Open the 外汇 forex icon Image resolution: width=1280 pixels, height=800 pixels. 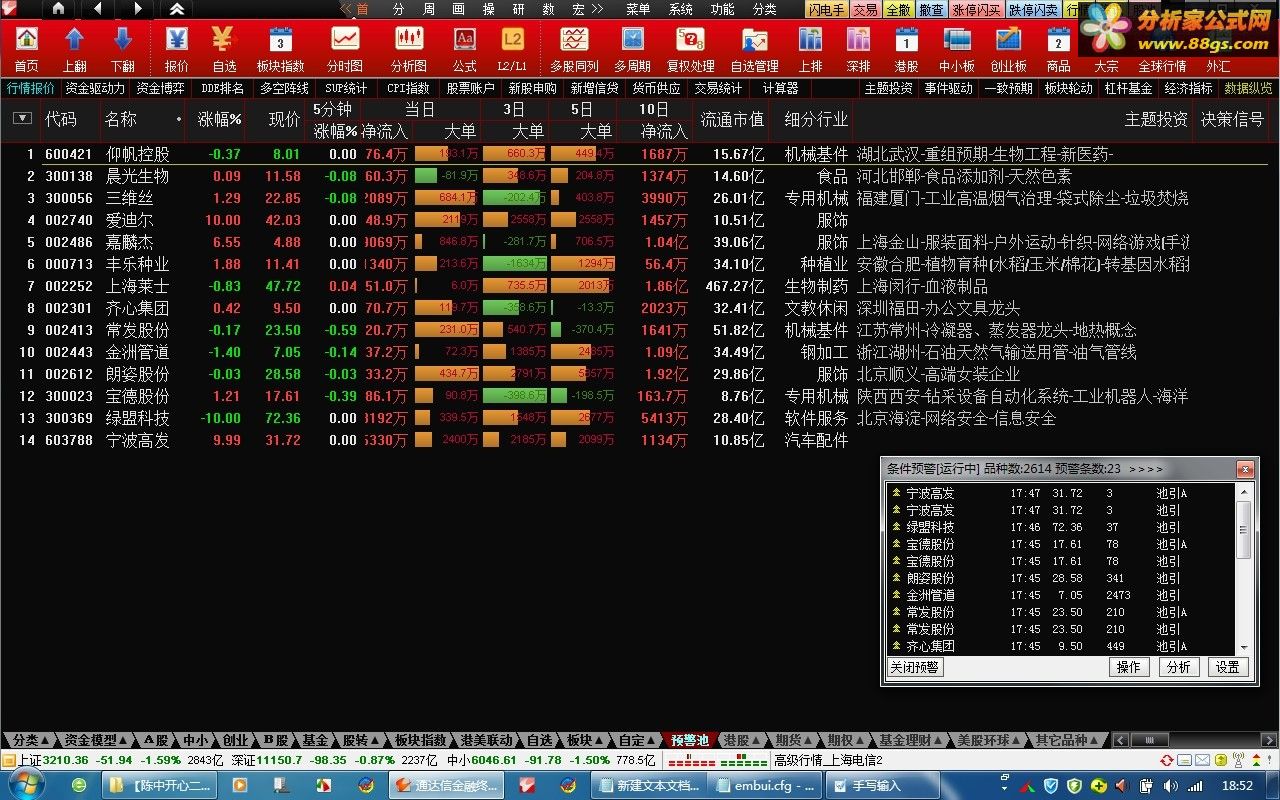tap(1218, 66)
